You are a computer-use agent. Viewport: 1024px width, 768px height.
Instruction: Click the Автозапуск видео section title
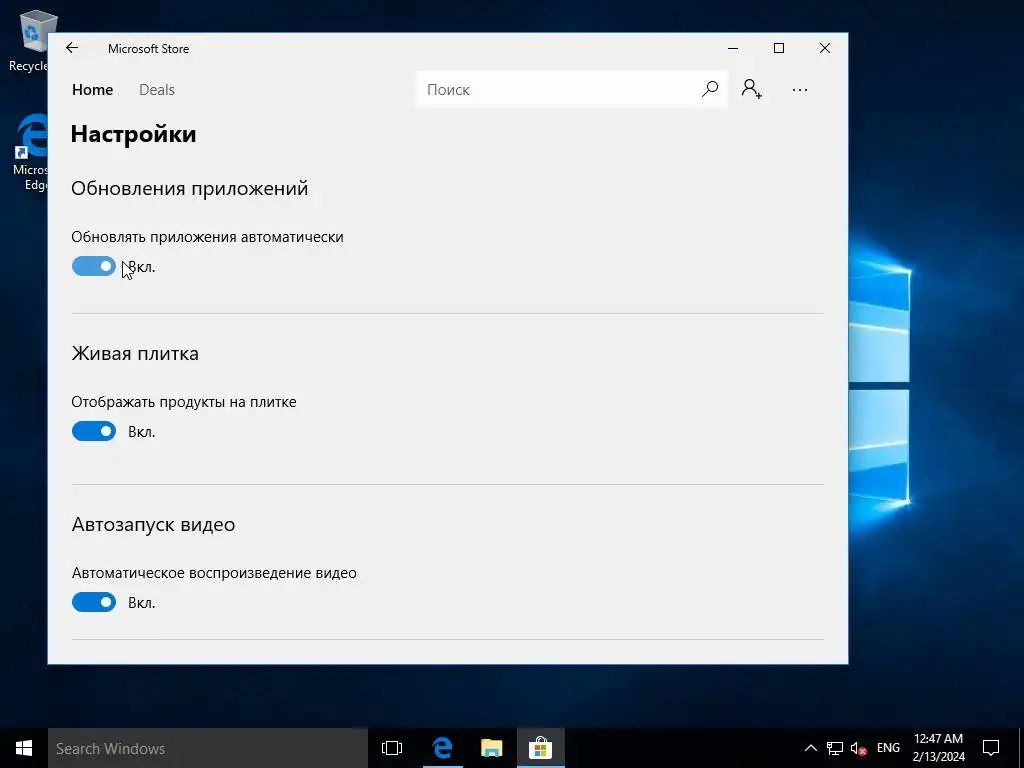click(x=153, y=524)
